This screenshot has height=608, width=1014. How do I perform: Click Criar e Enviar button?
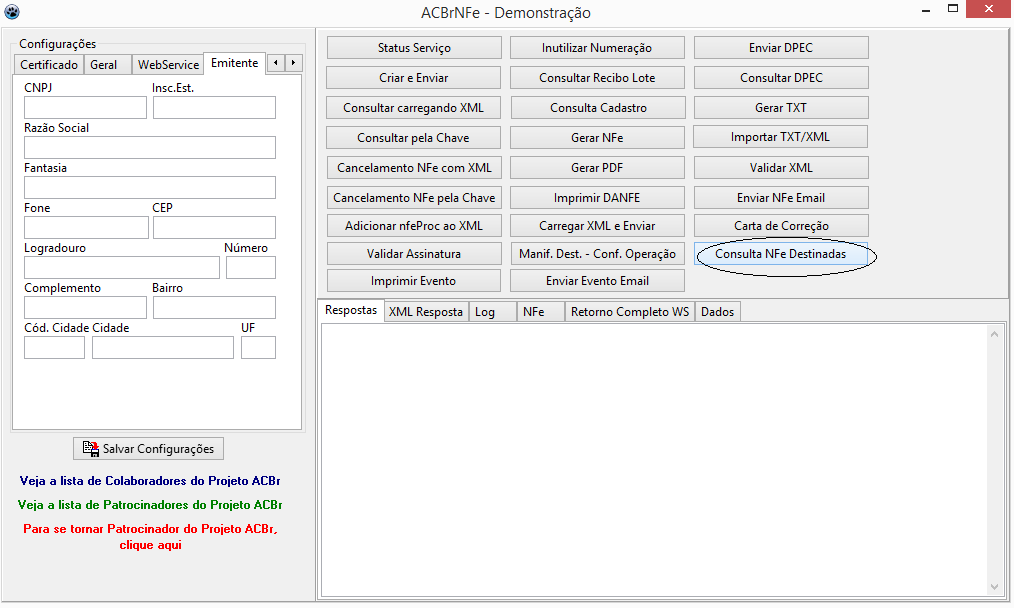414,78
